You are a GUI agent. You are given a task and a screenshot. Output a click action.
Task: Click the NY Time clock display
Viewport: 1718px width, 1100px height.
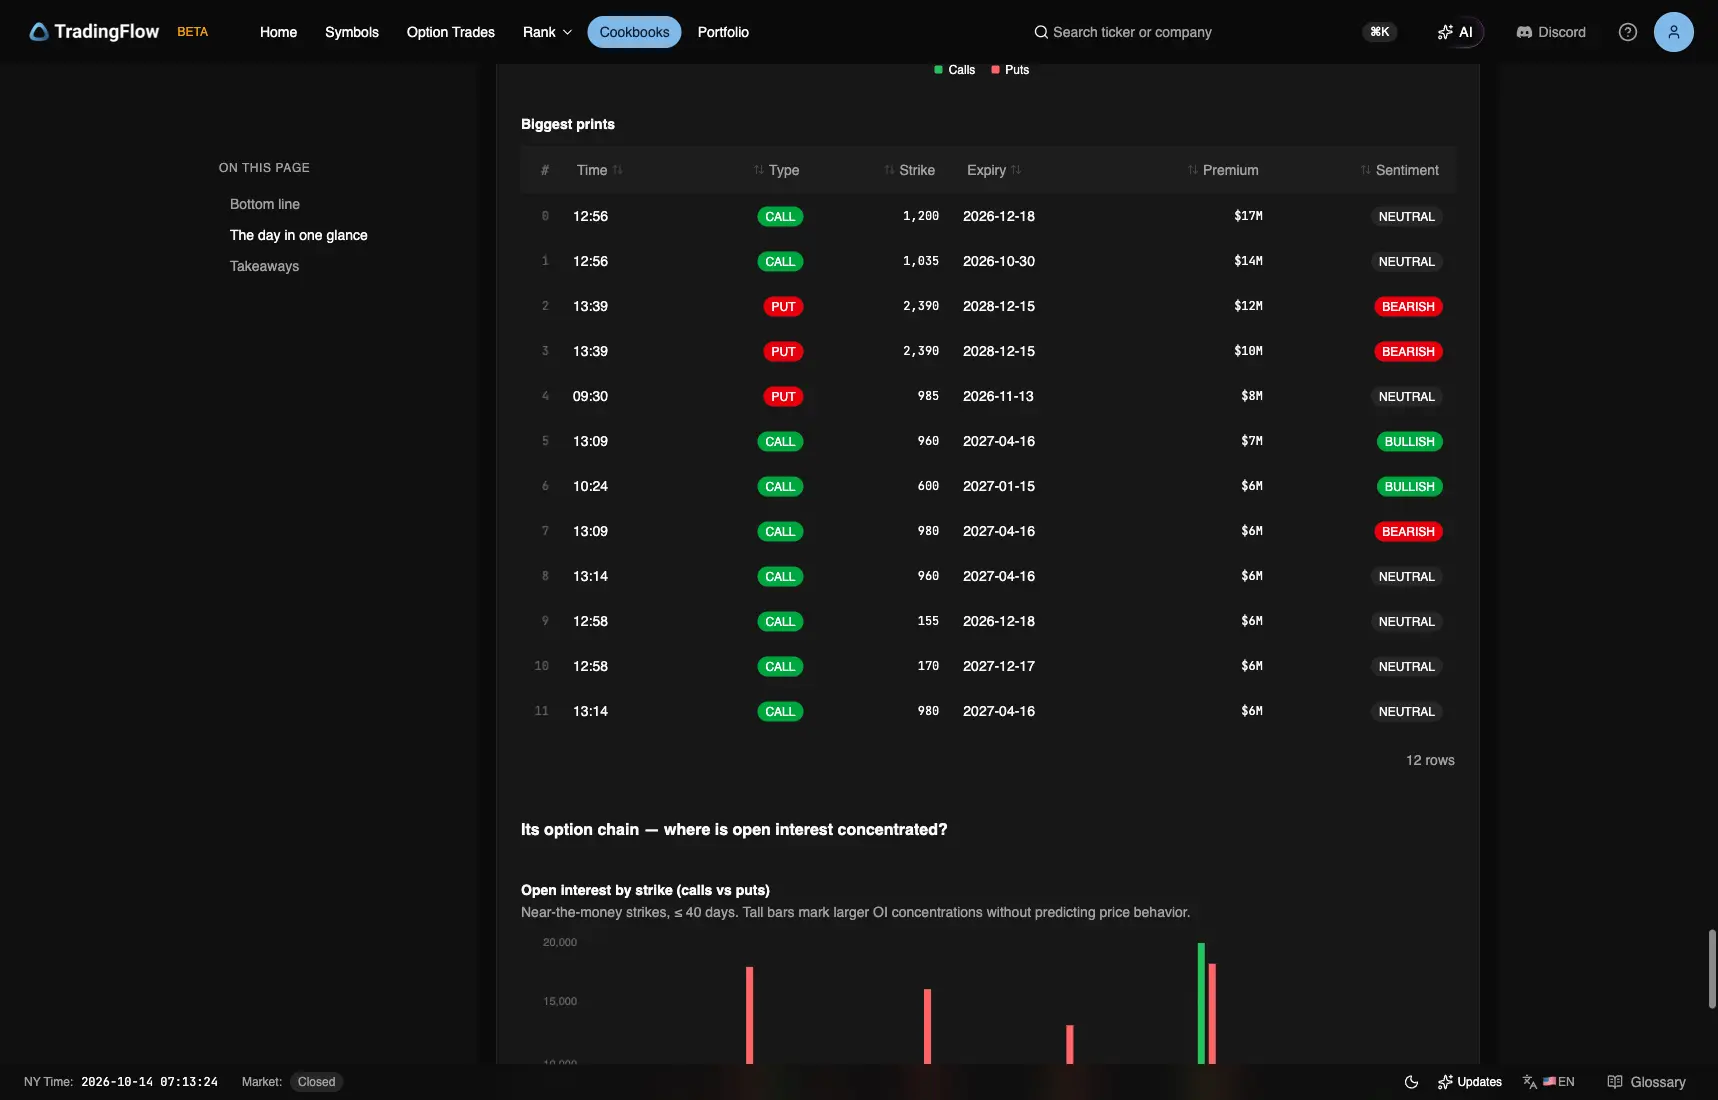click(x=121, y=1082)
